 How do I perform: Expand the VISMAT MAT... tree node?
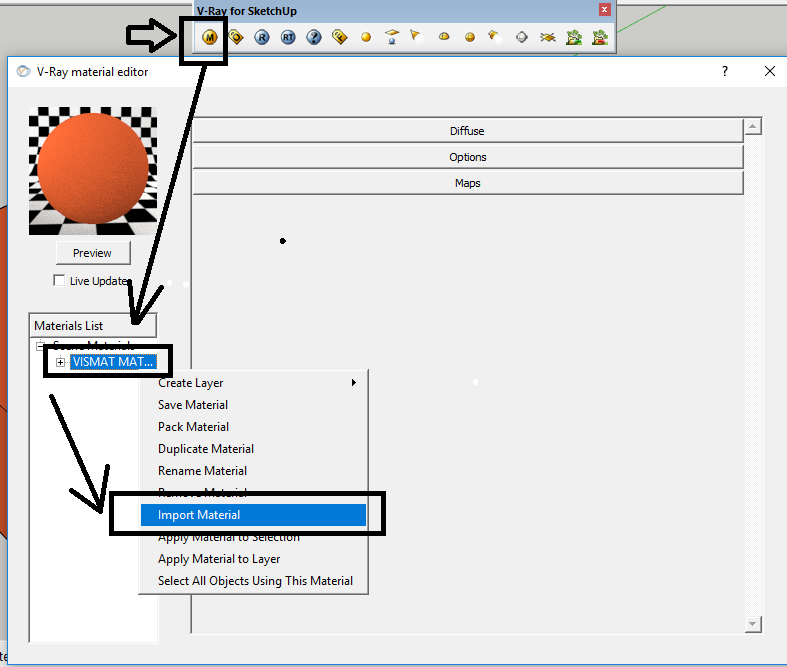60,362
